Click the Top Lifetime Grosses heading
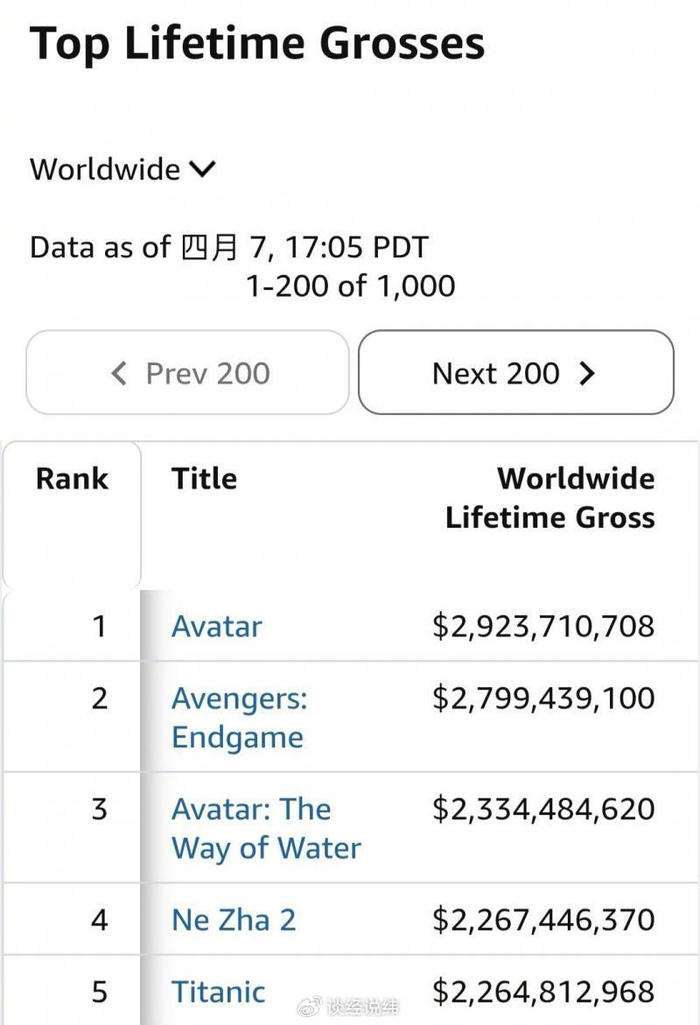Viewport: 700px width, 1025px height. click(x=257, y=44)
